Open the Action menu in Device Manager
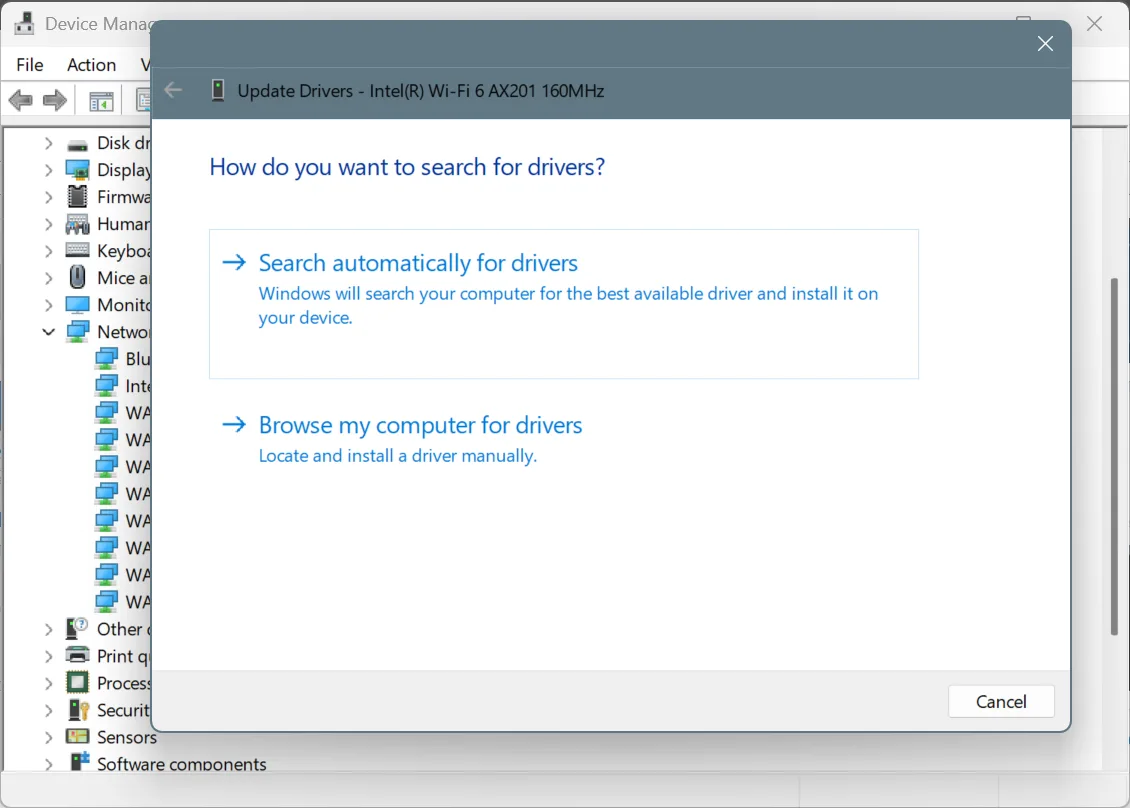This screenshot has height=808, width=1130. pos(92,65)
